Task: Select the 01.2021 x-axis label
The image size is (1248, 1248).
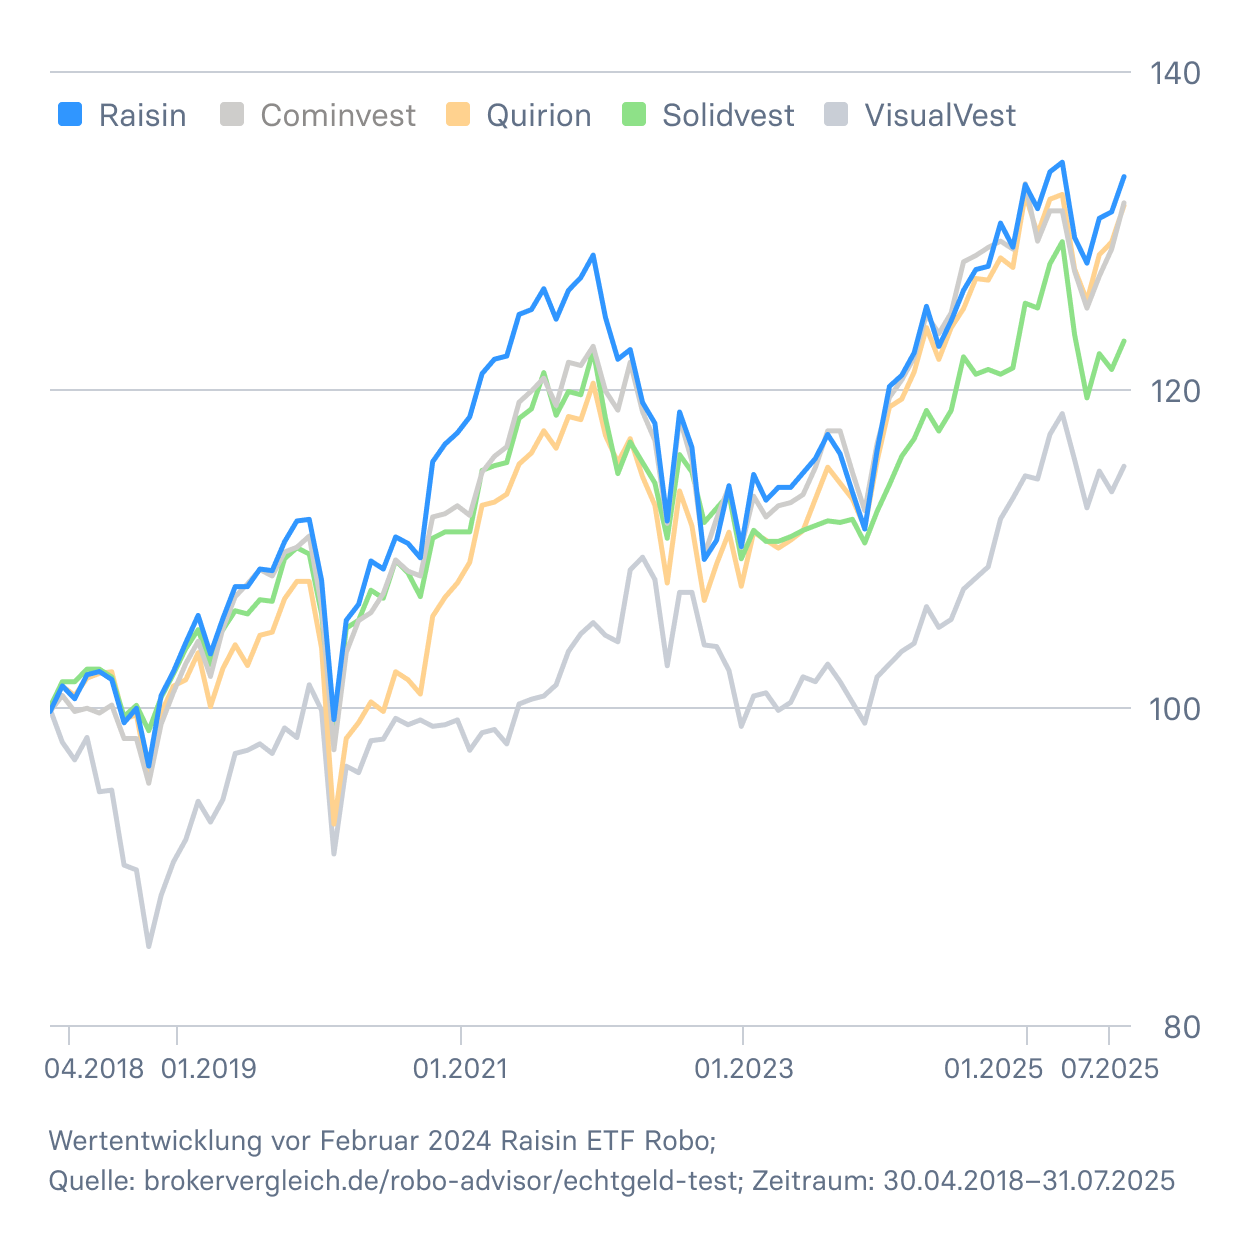Action: (461, 1069)
